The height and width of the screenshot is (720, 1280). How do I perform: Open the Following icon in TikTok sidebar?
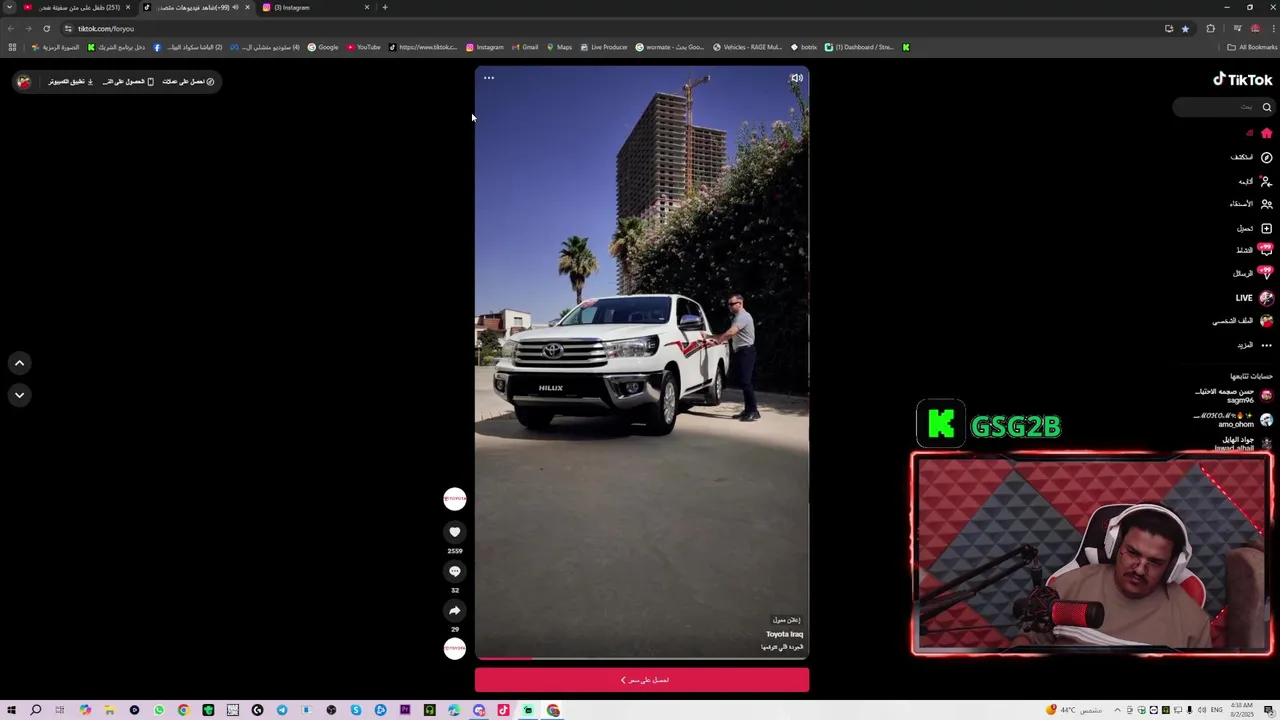(1266, 181)
